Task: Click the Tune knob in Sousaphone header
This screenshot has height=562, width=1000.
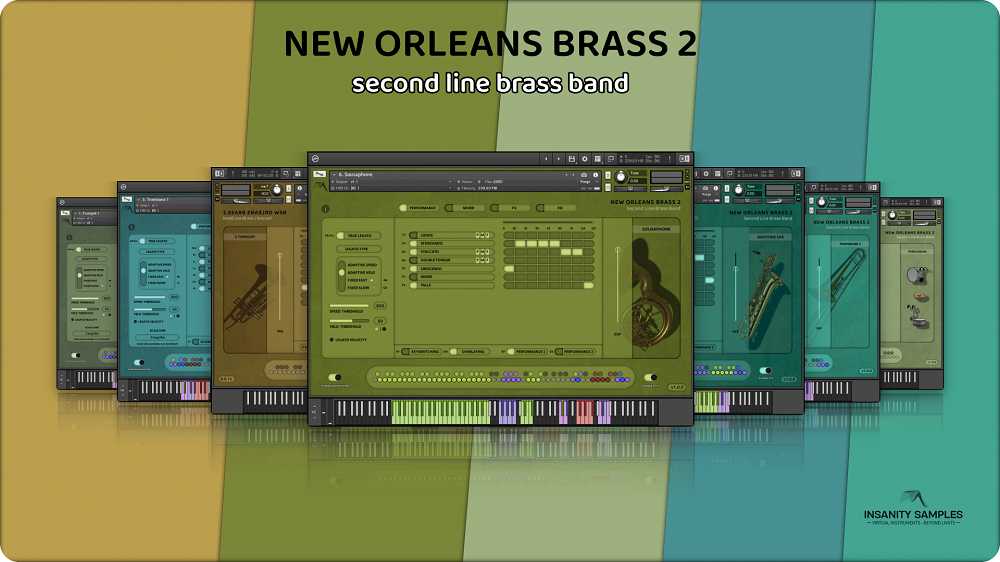Action: click(x=621, y=177)
